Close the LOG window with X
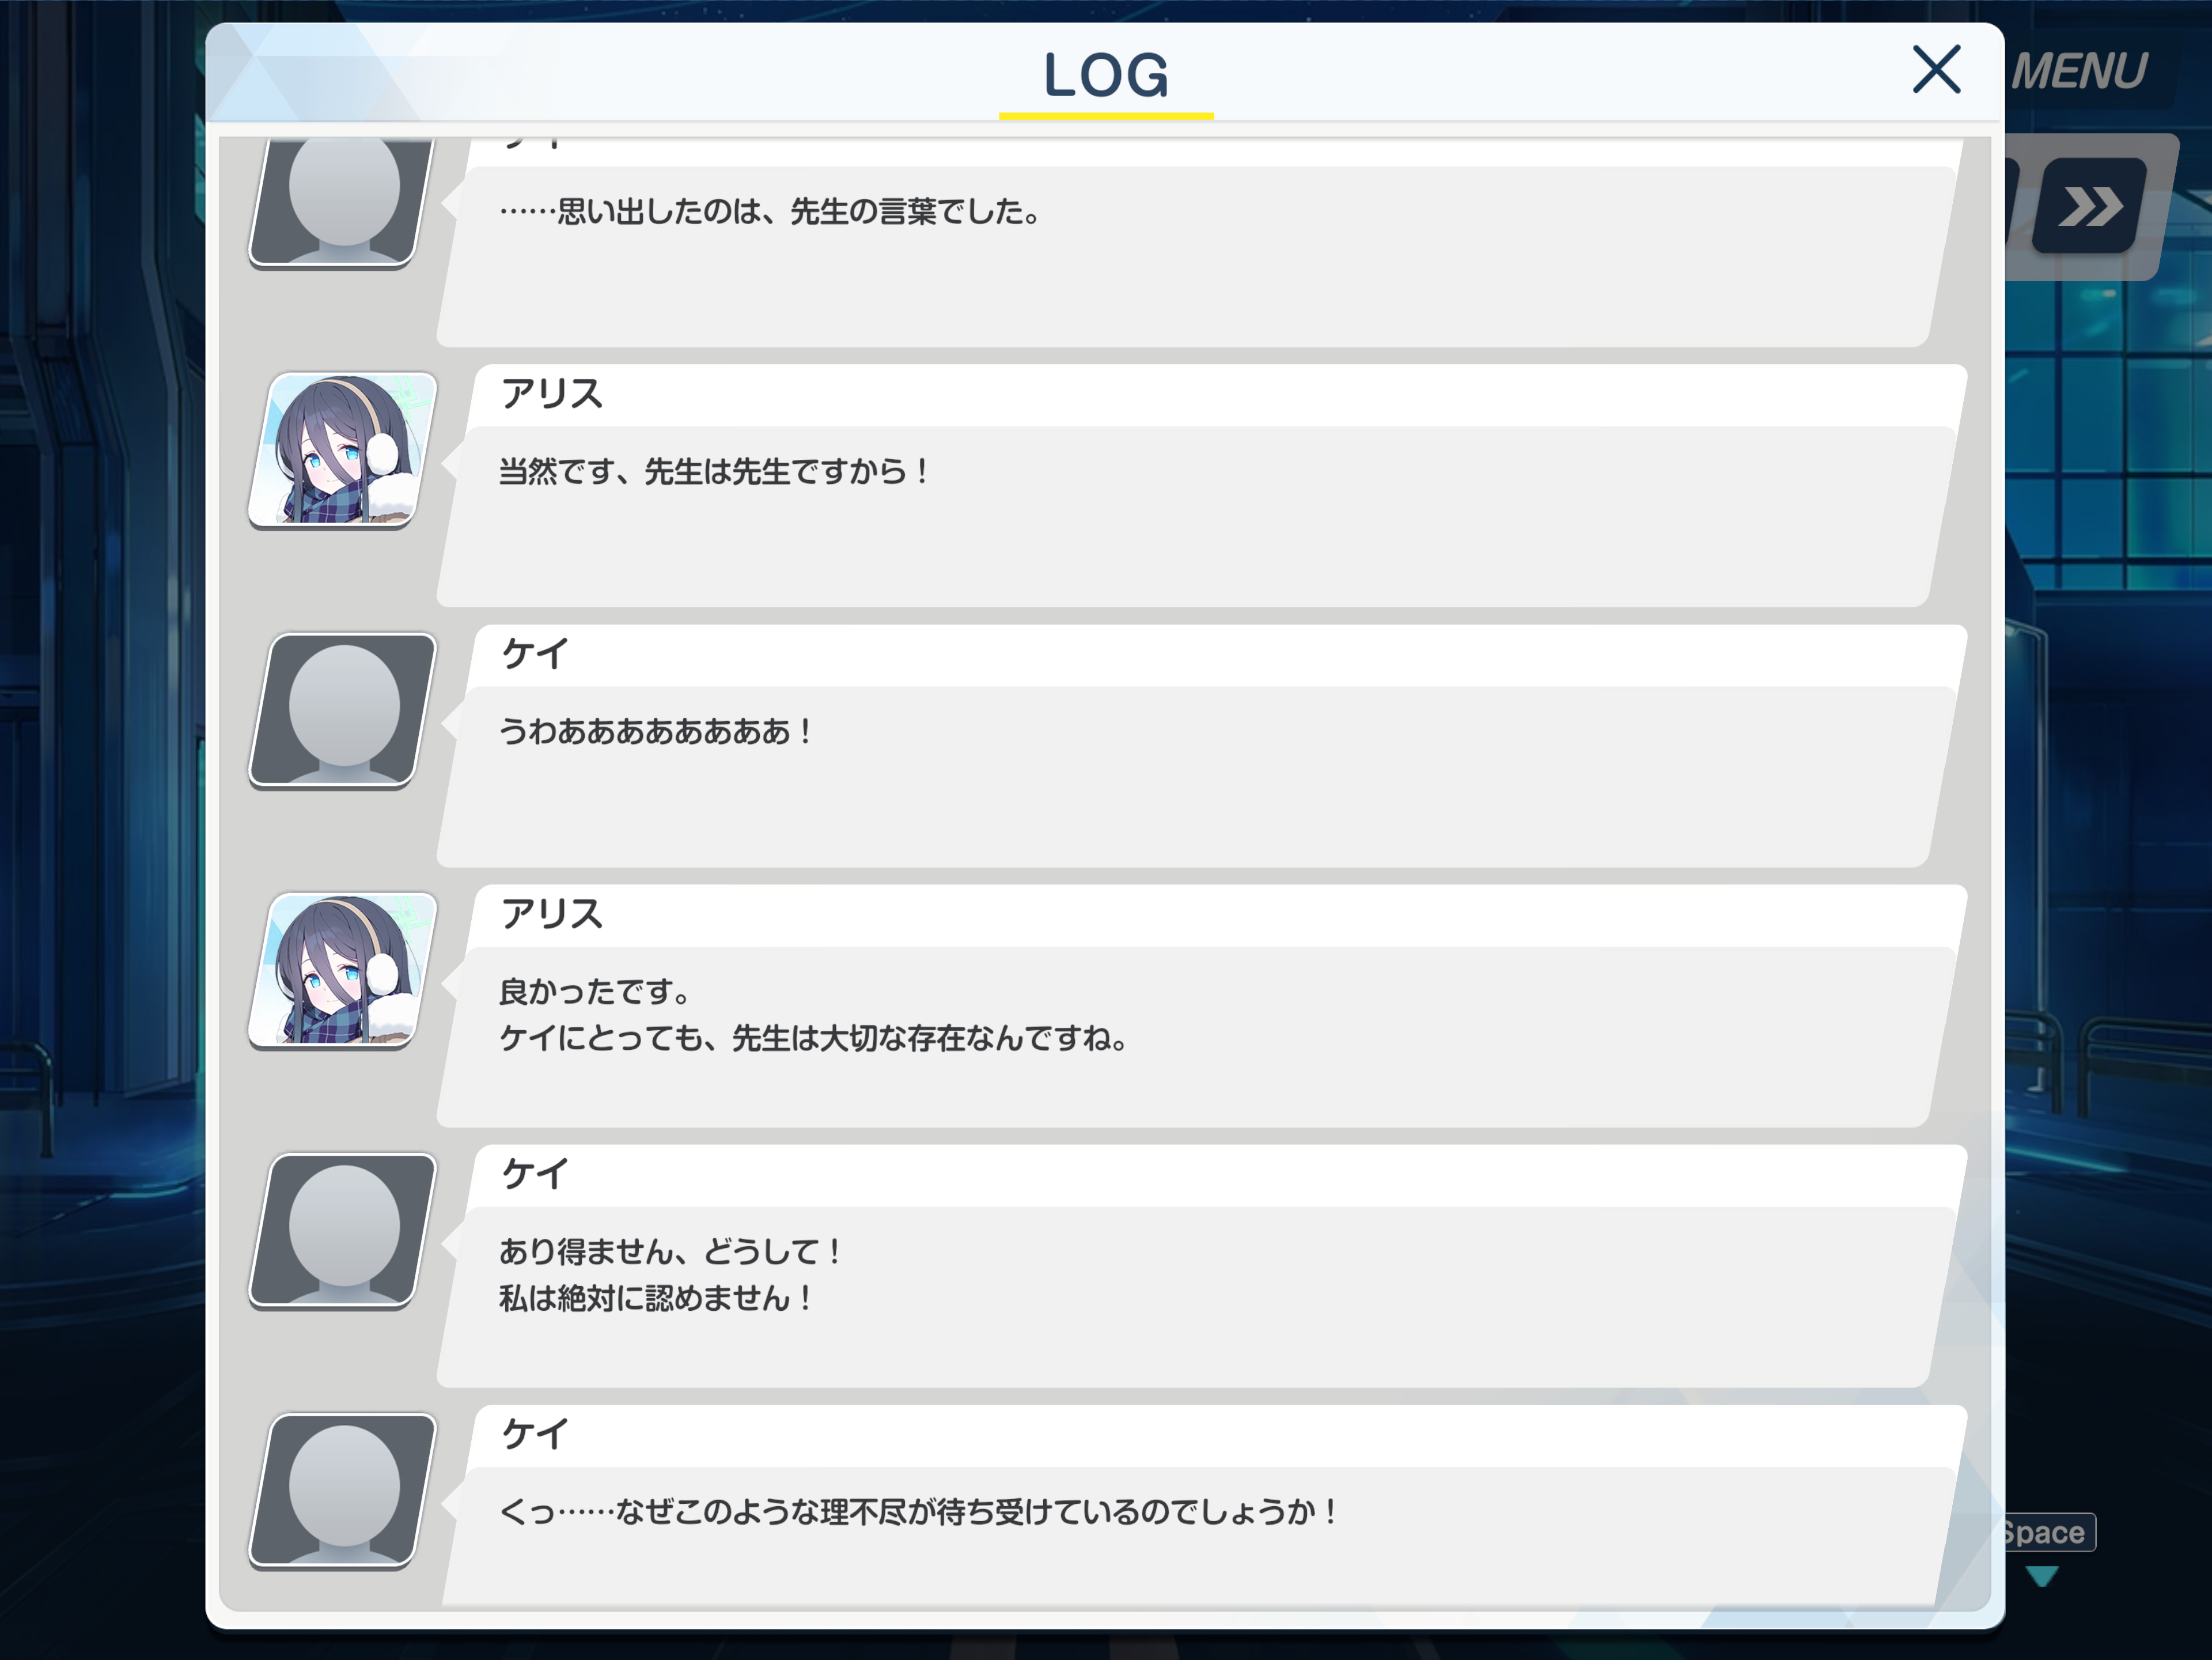This screenshot has height=1660, width=2212. (1936, 69)
